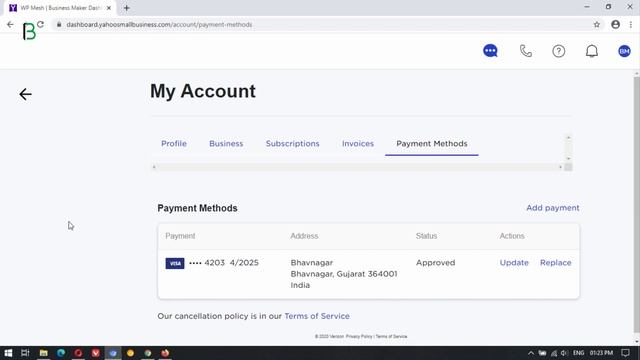
Task: Click the tab strip scroll-down arrow
Action: [x=568, y=158]
